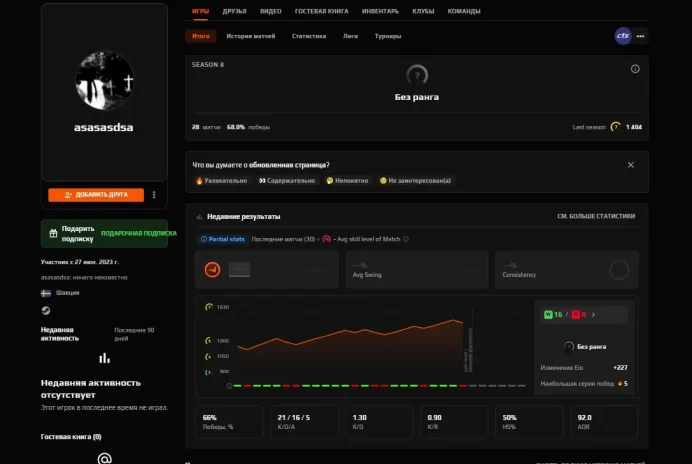
Task: Choose the Увлекательно feedback option
Action: (x=222, y=181)
